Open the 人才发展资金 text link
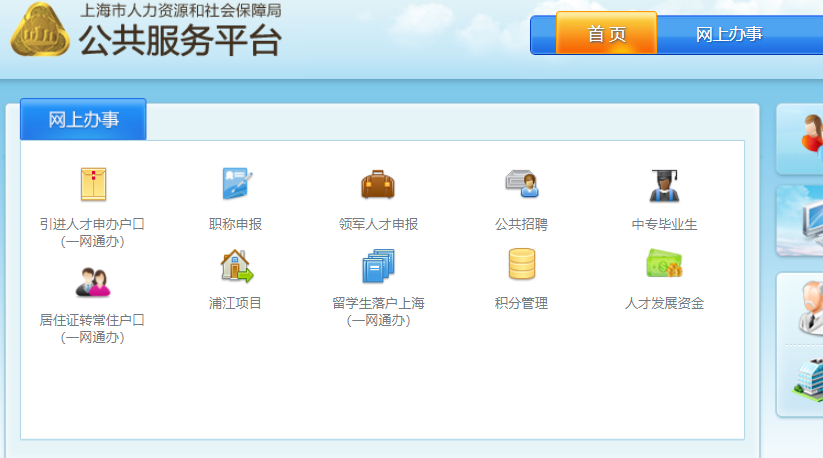 (x=664, y=303)
